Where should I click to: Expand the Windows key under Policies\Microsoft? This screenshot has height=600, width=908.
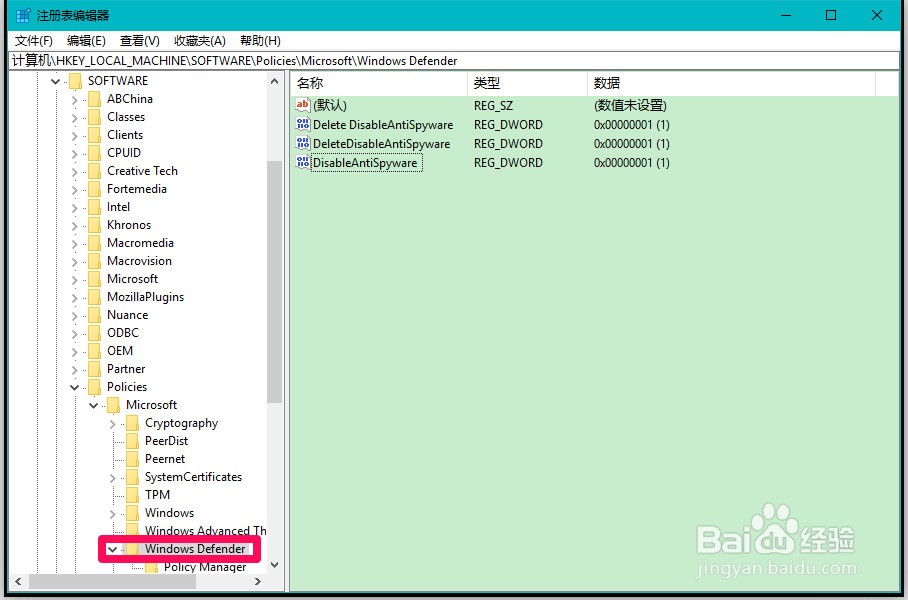pyautogui.click(x=113, y=514)
